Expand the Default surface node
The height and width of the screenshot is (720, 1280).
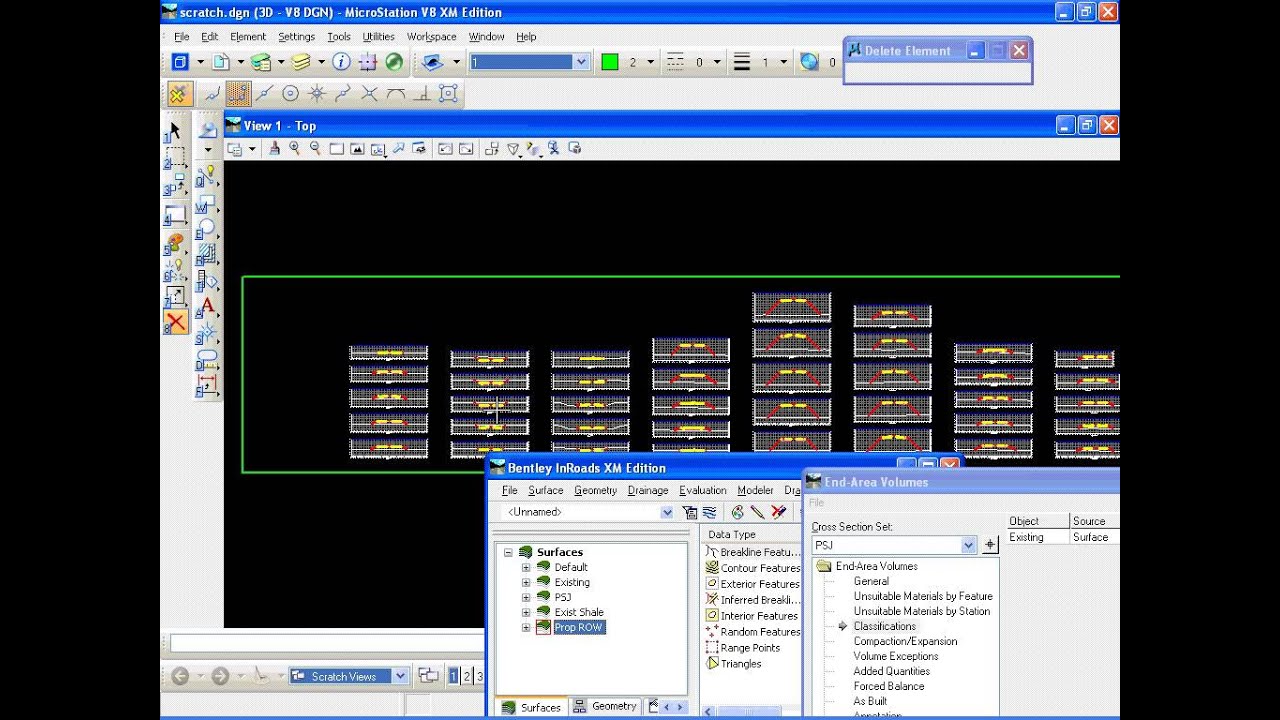coord(526,567)
